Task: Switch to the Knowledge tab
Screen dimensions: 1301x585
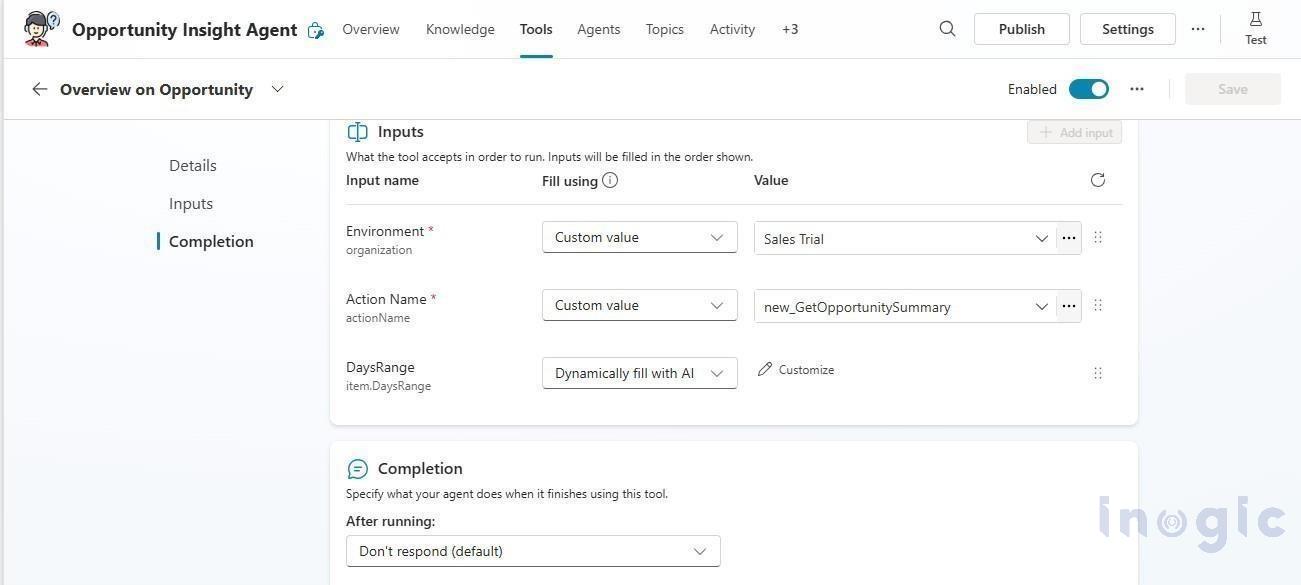Action: pos(460,29)
